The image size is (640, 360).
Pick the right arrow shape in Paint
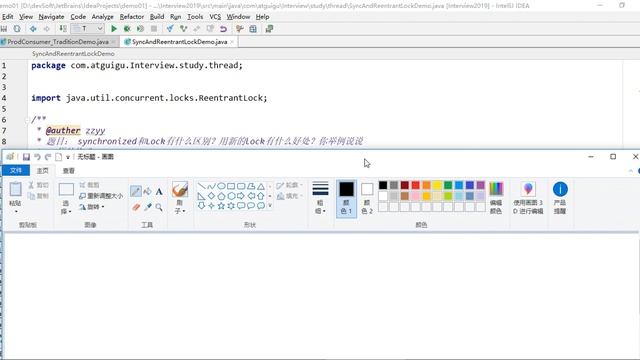pyautogui.click(x=241, y=196)
